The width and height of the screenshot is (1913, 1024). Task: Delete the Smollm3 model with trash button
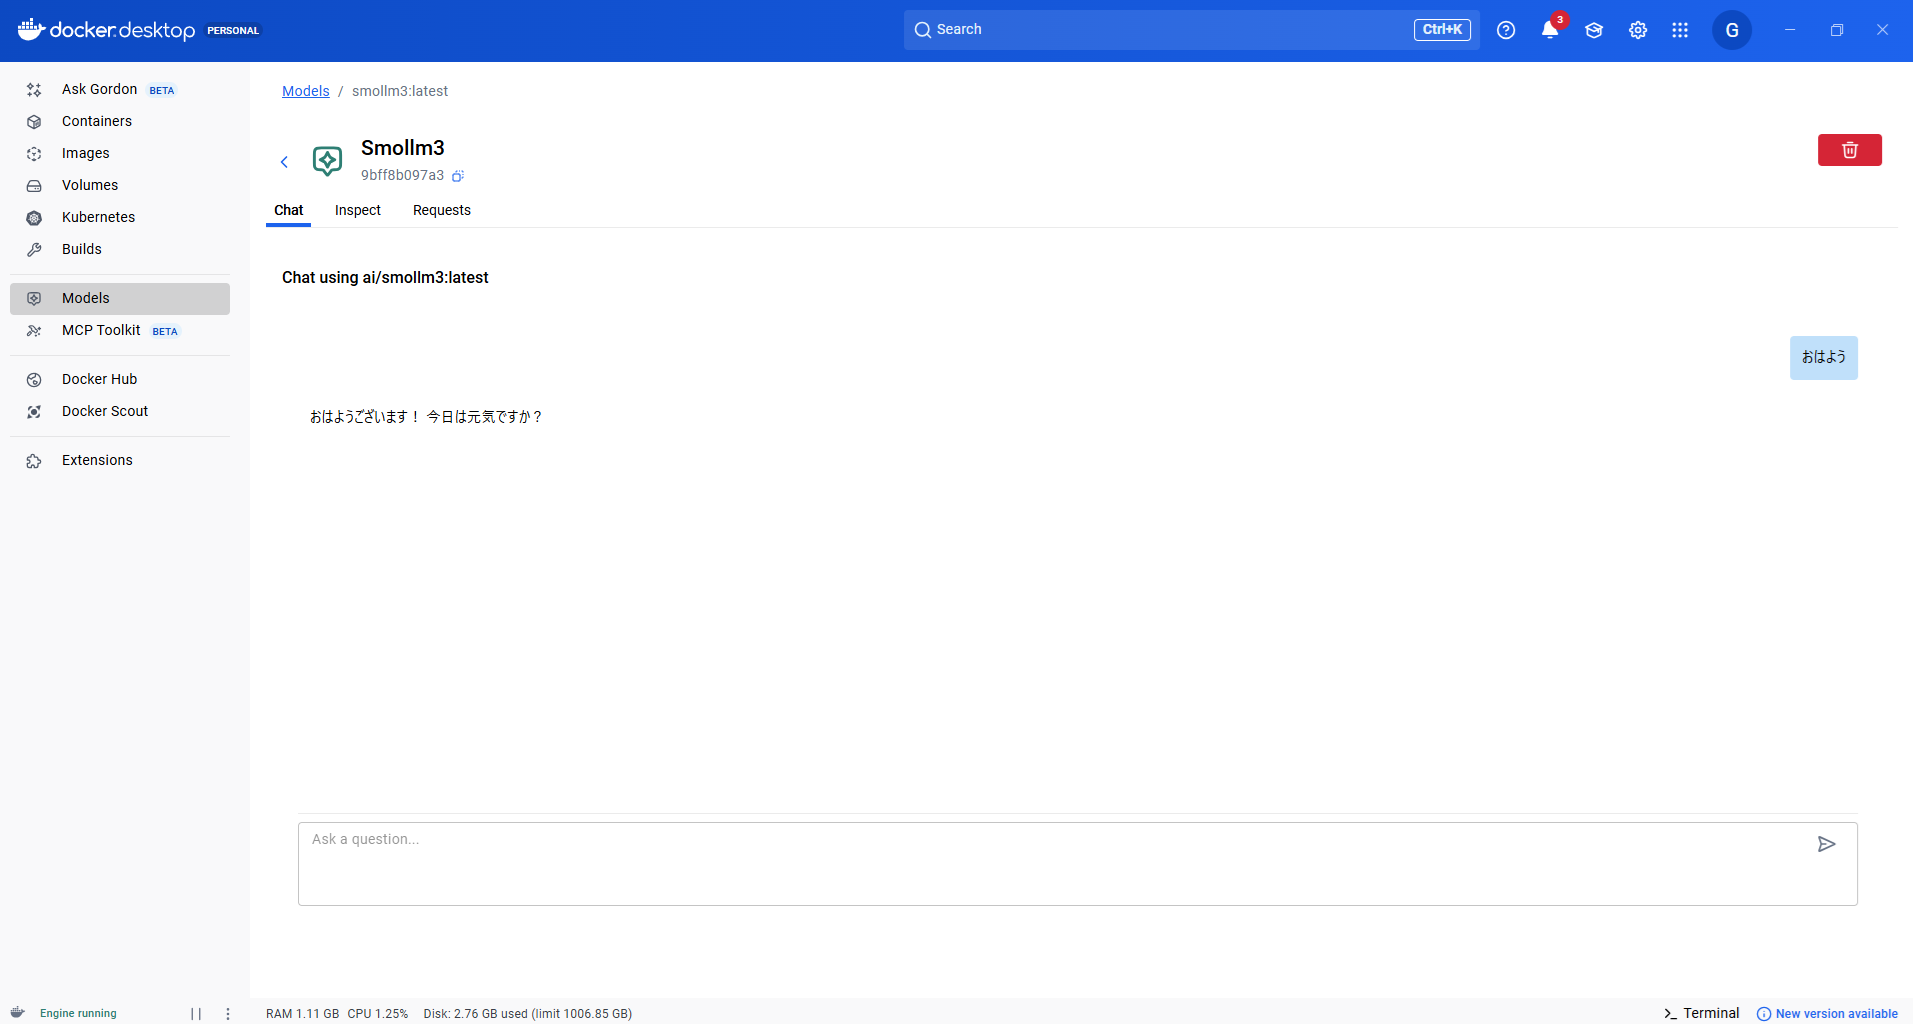1849,150
